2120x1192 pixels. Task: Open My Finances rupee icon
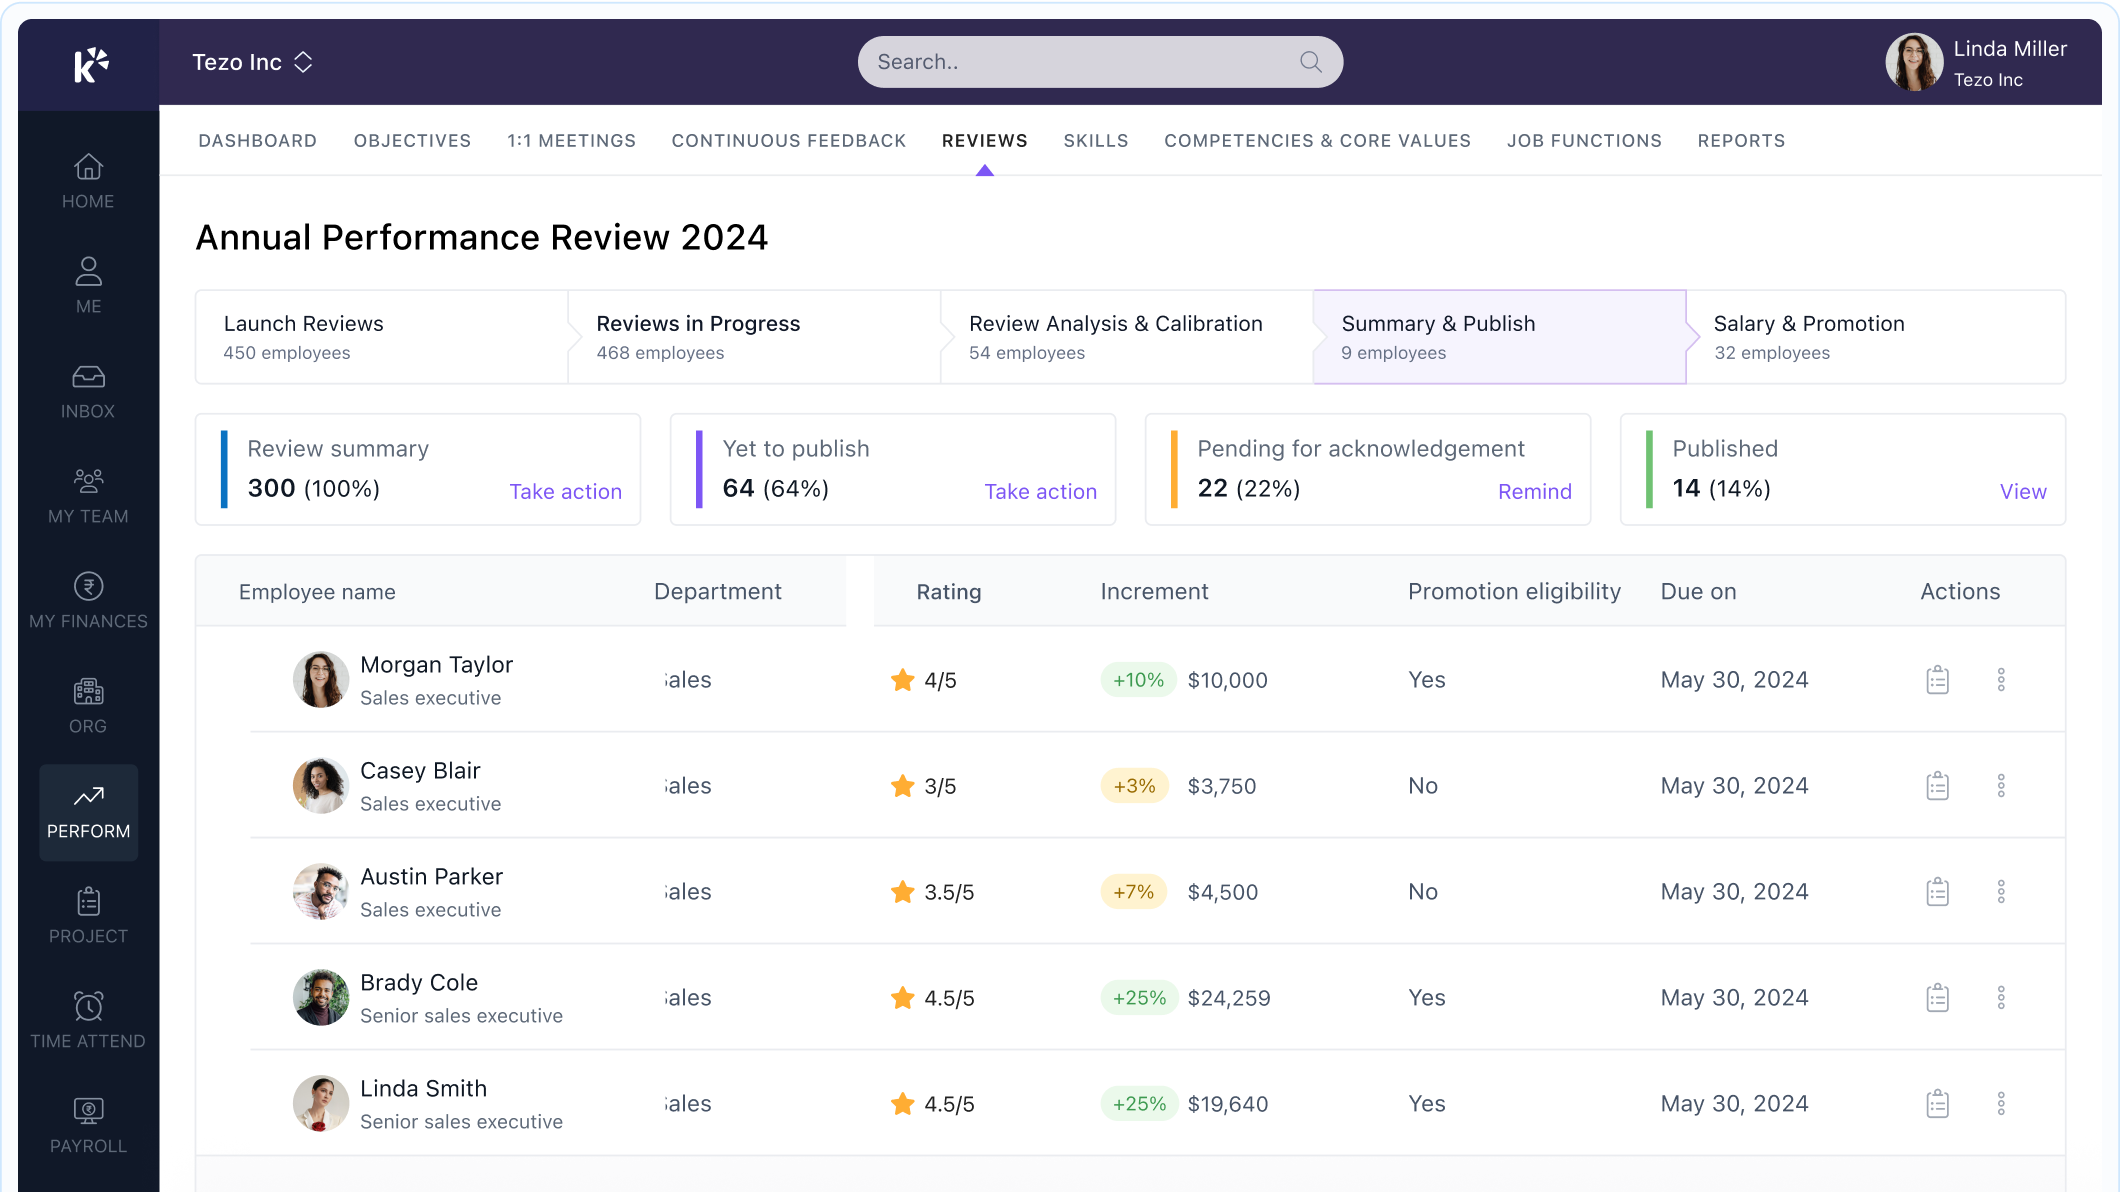coord(88,587)
